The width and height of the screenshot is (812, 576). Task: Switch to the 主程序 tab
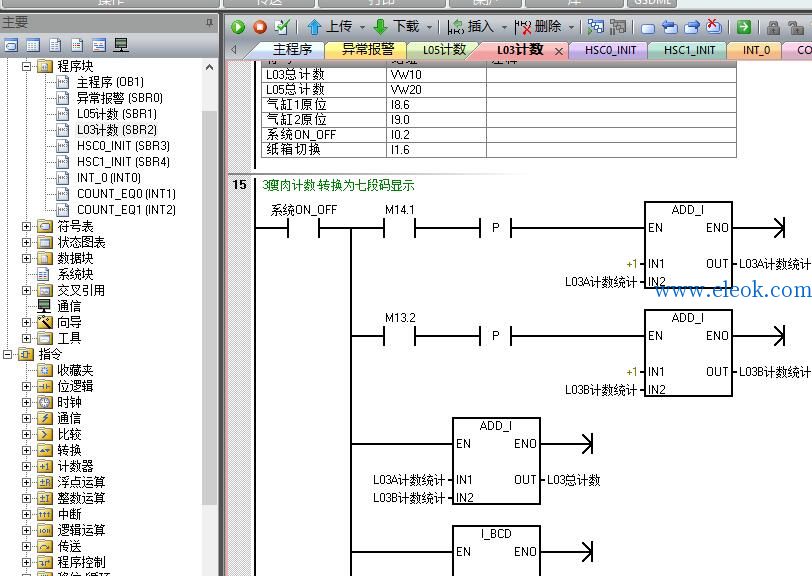(x=292, y=50)
